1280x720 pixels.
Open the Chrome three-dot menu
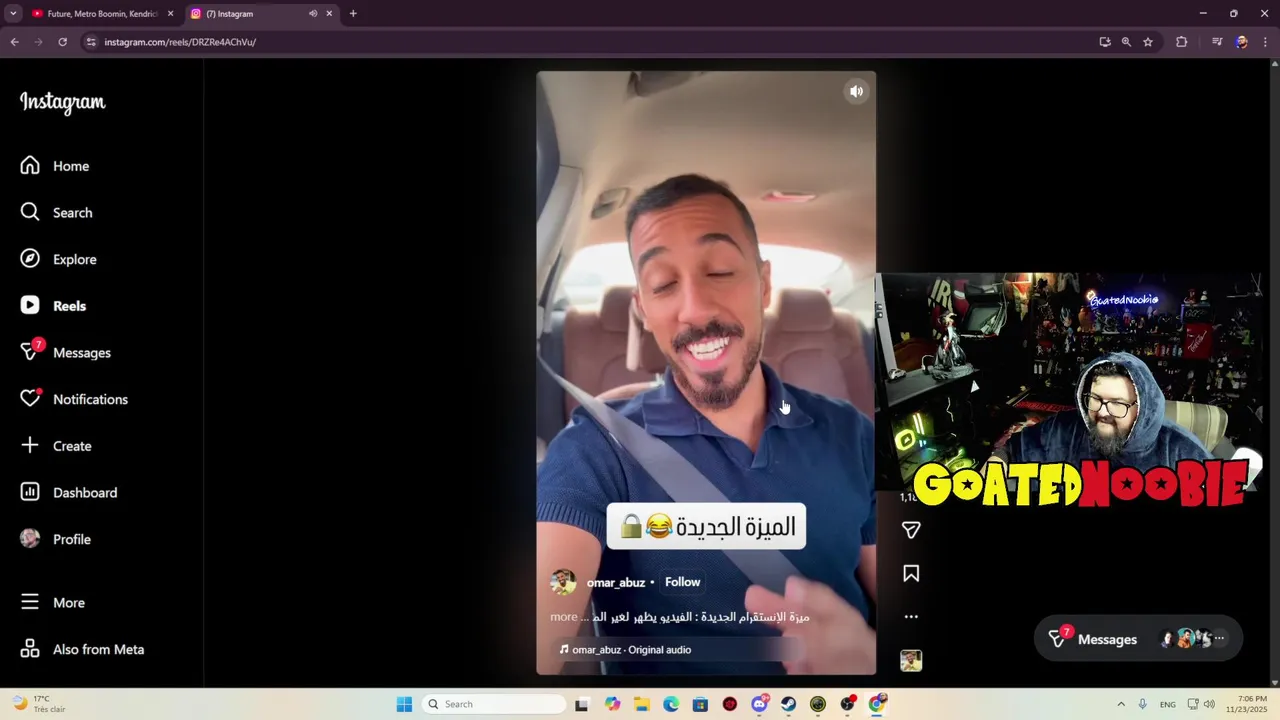(x=1266, y=42)
